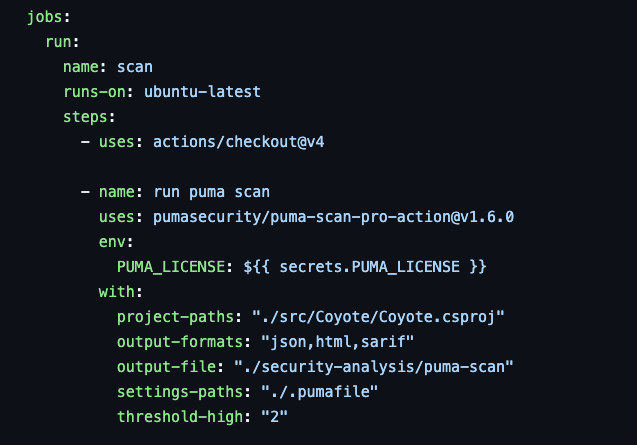This screenshot has height=445, width=637.
Task: Click the "project-paths" key
Action: coord(175,317)
